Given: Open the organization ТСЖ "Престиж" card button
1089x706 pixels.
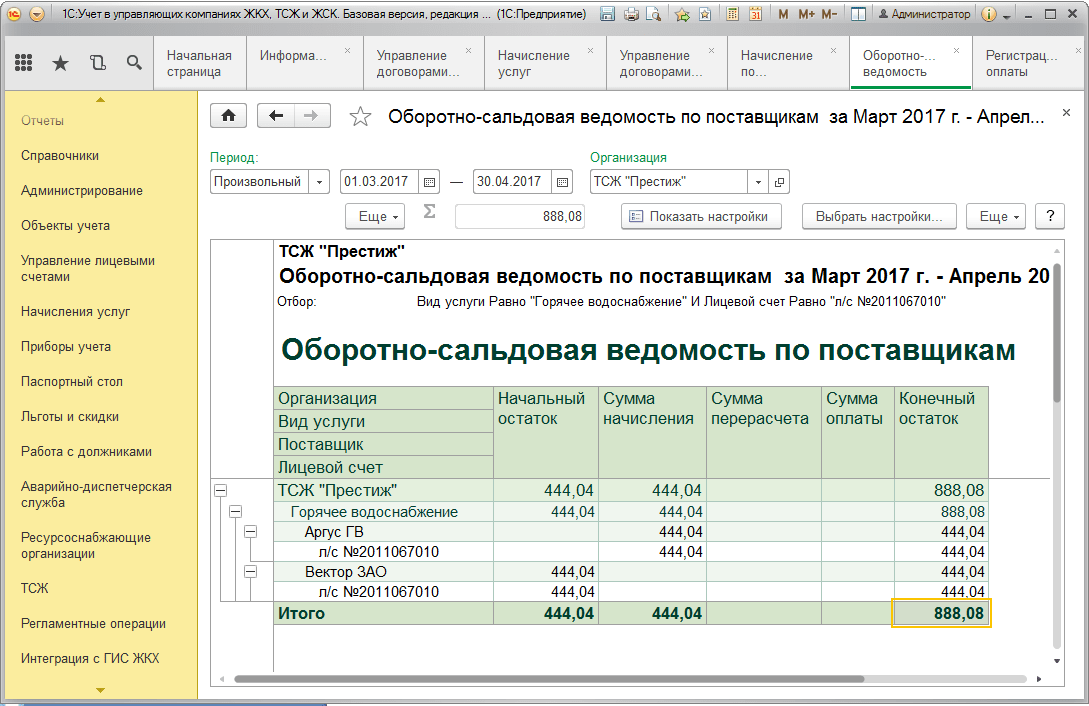Looking at the screenshot, I should pyautogui.click(x=779, y=182).
